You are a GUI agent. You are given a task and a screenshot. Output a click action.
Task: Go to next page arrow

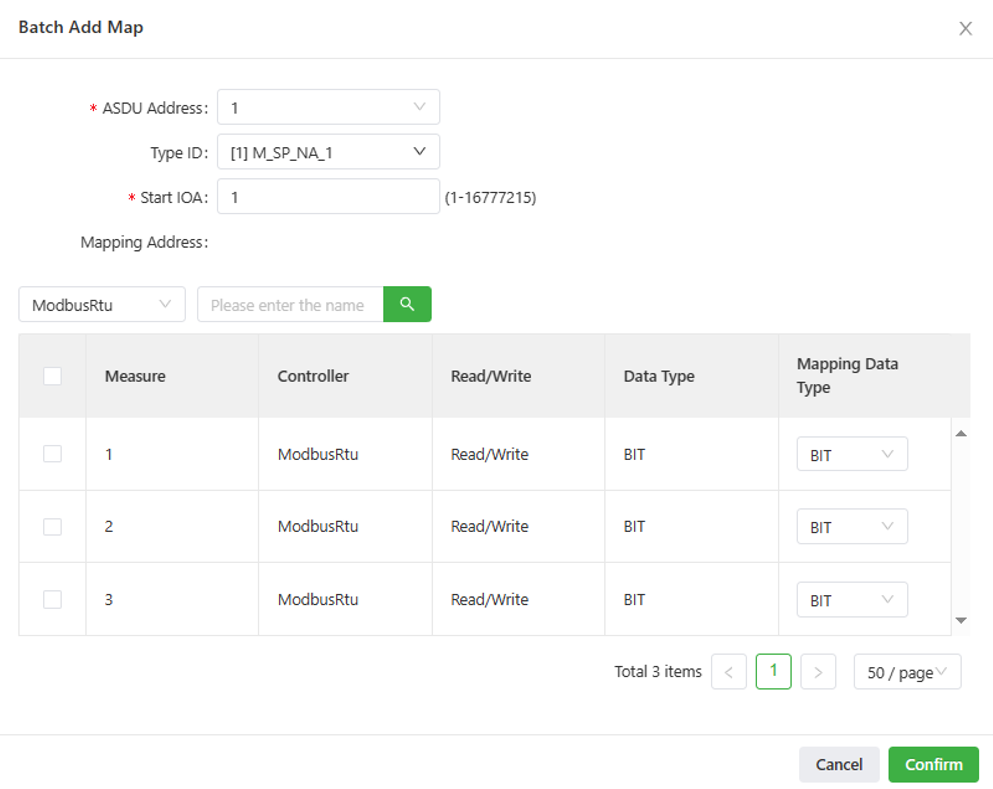(x=818, y=673)
